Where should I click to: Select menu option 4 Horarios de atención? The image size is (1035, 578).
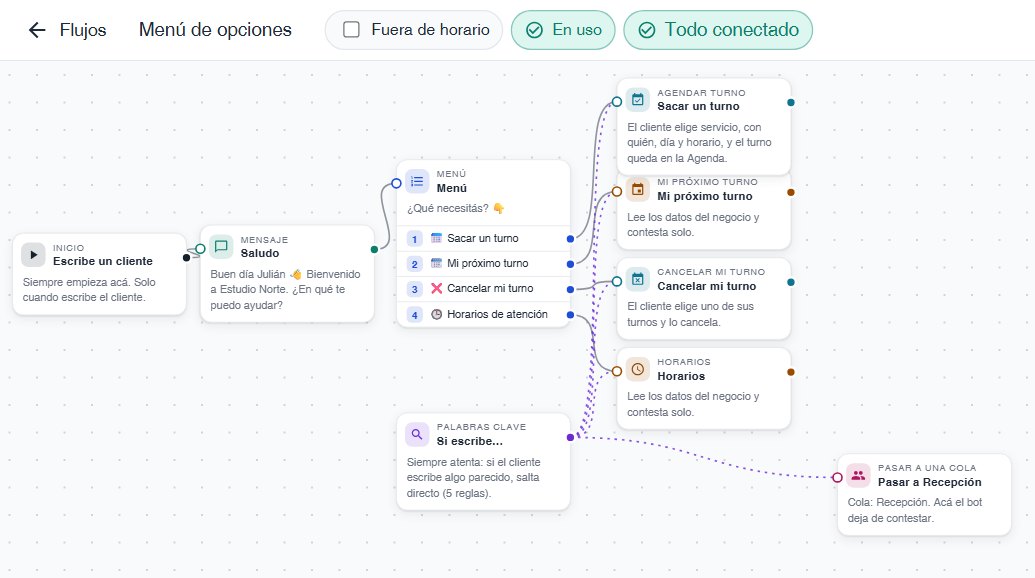pyautogui.click(x=484, y=314)
